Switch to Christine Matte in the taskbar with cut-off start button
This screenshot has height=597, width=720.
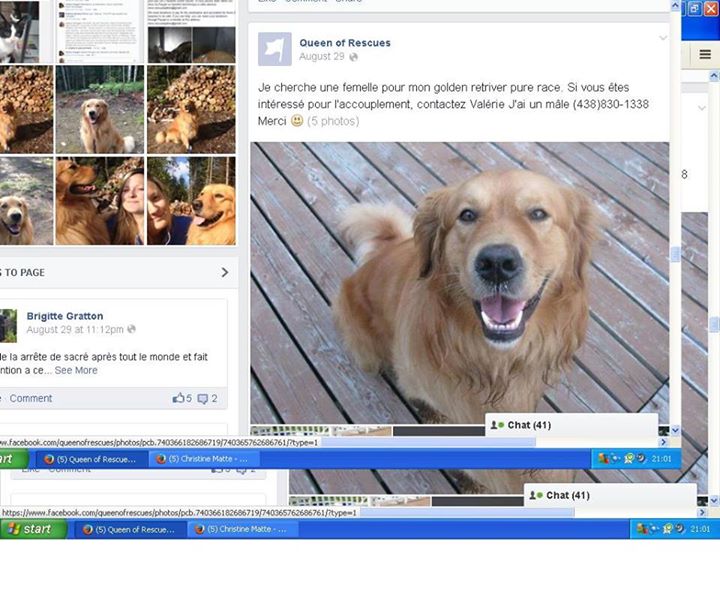[203, 459]
